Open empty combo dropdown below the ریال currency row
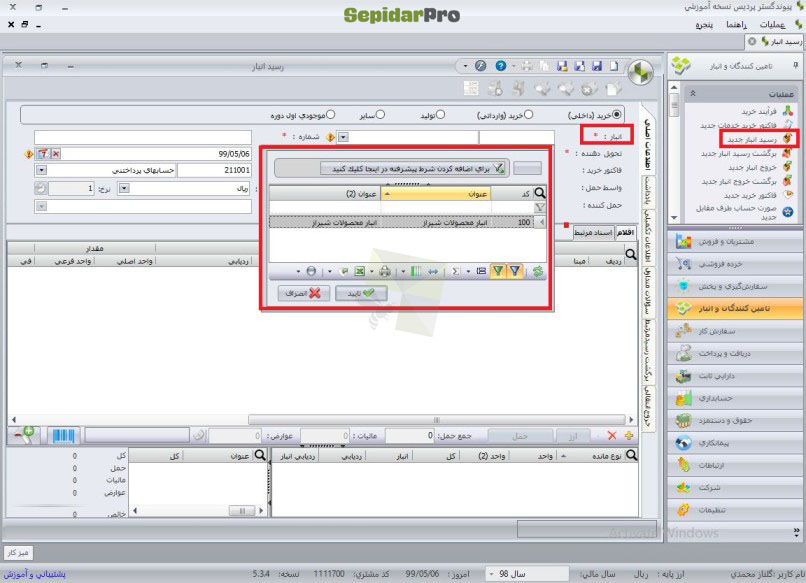 tap(42, 206)
